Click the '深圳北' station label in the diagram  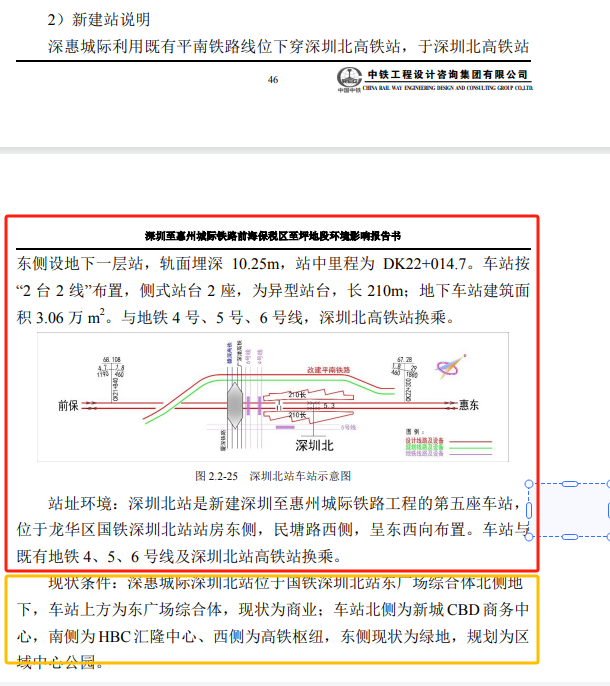(315, 445)
